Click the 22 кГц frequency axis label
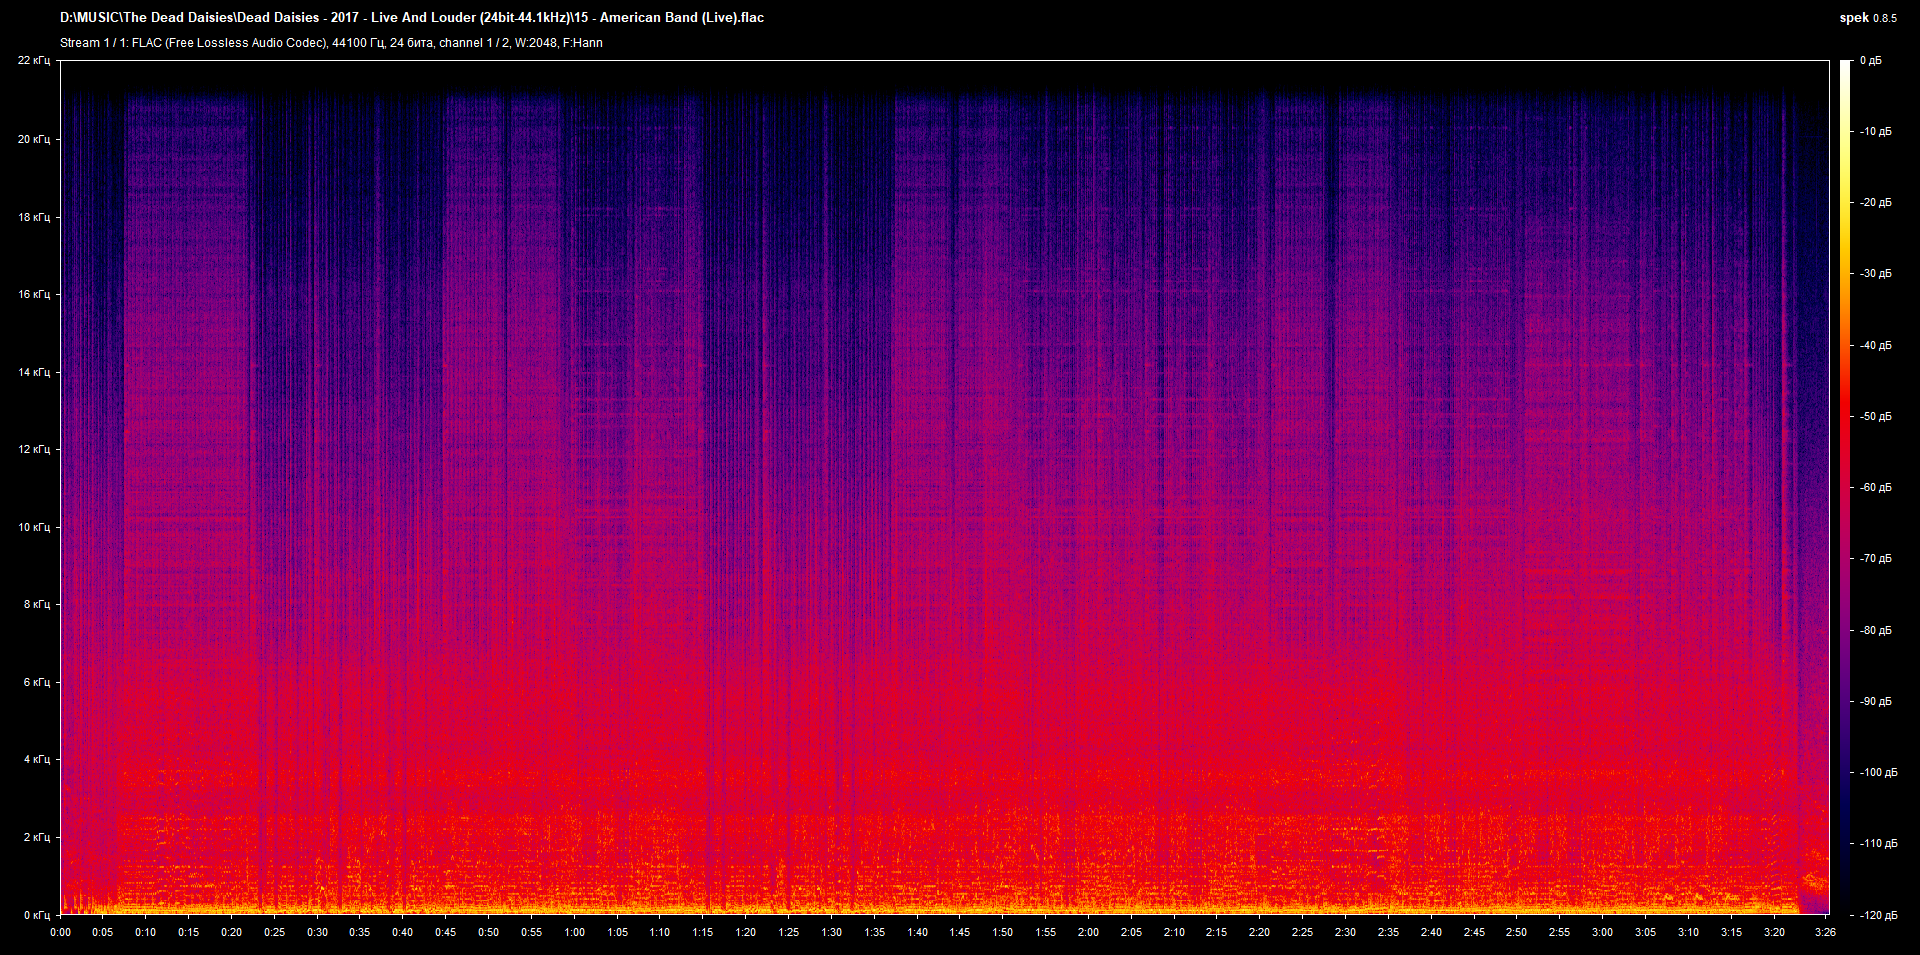Viewport: 1920px width, 955px height. pyautogui.click(x=33, y=61)
